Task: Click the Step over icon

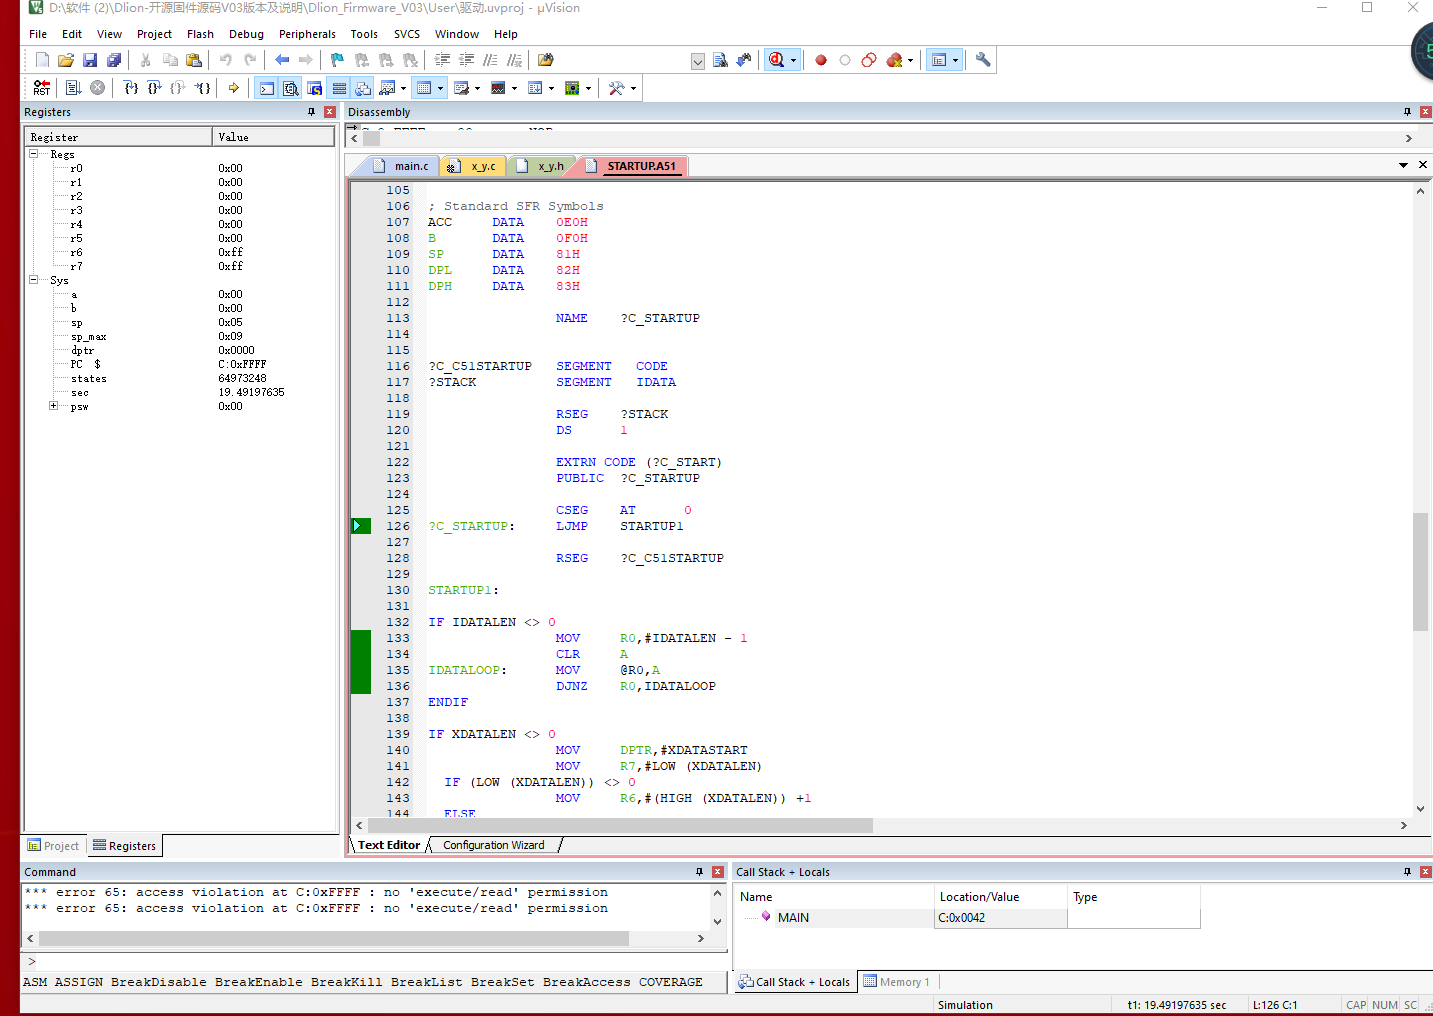Action: coord(155,88)
